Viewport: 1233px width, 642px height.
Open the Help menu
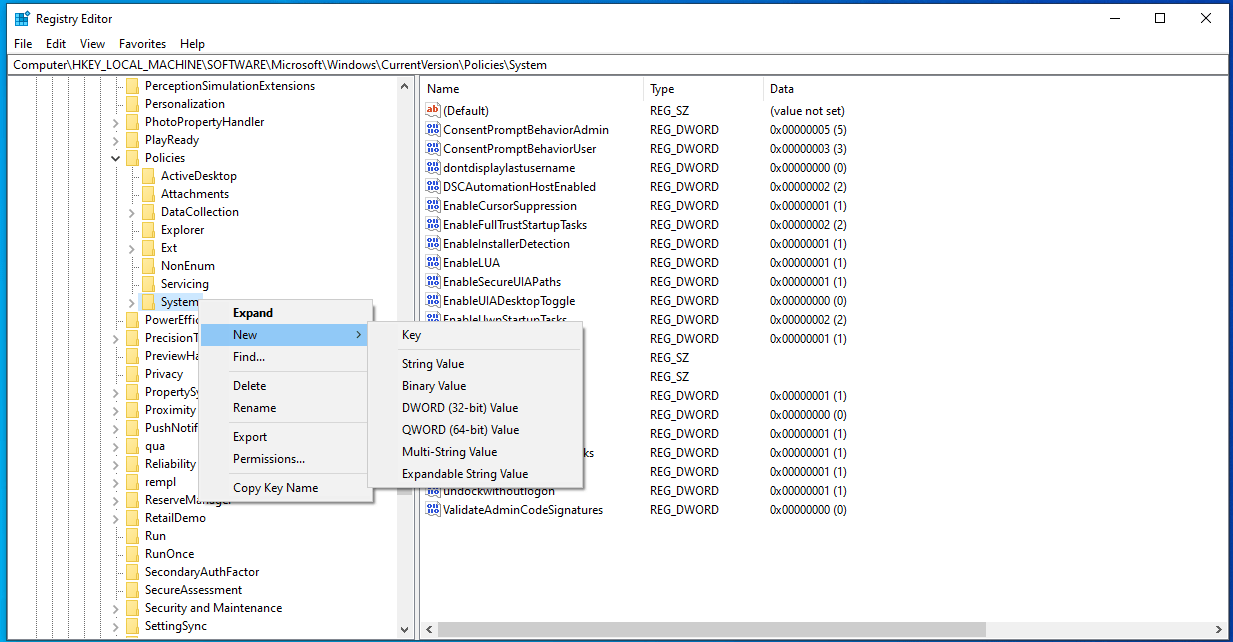192,44
